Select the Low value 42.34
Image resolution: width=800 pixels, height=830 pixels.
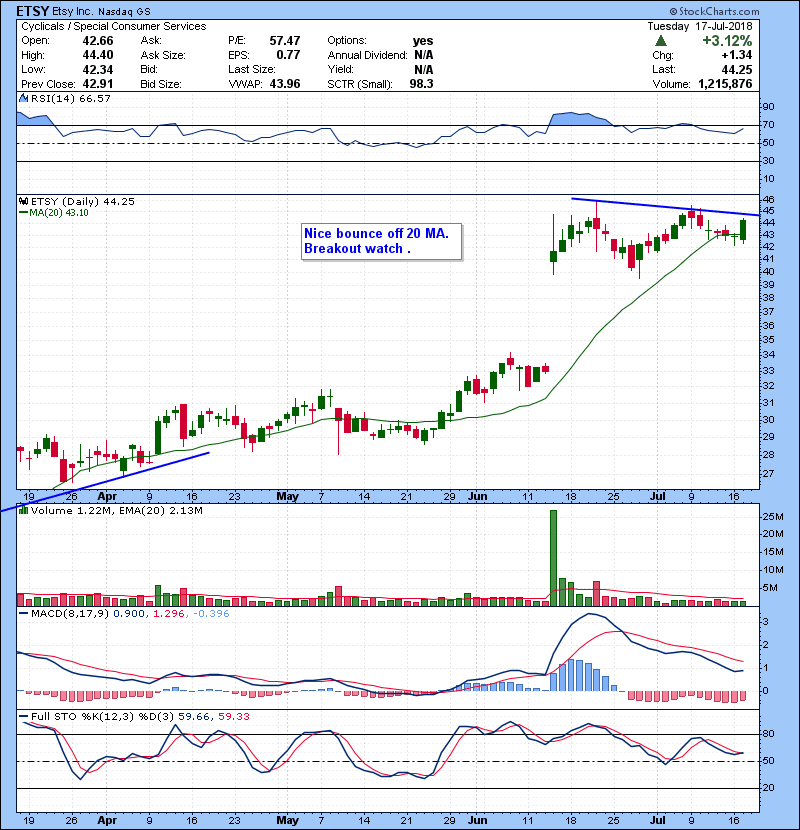click(98, 69)
